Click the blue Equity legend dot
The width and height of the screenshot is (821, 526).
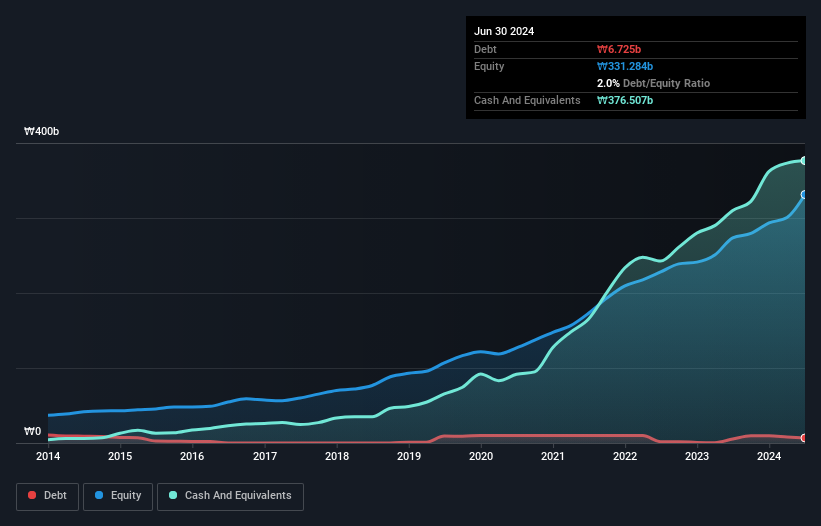(x=99, y=495)
